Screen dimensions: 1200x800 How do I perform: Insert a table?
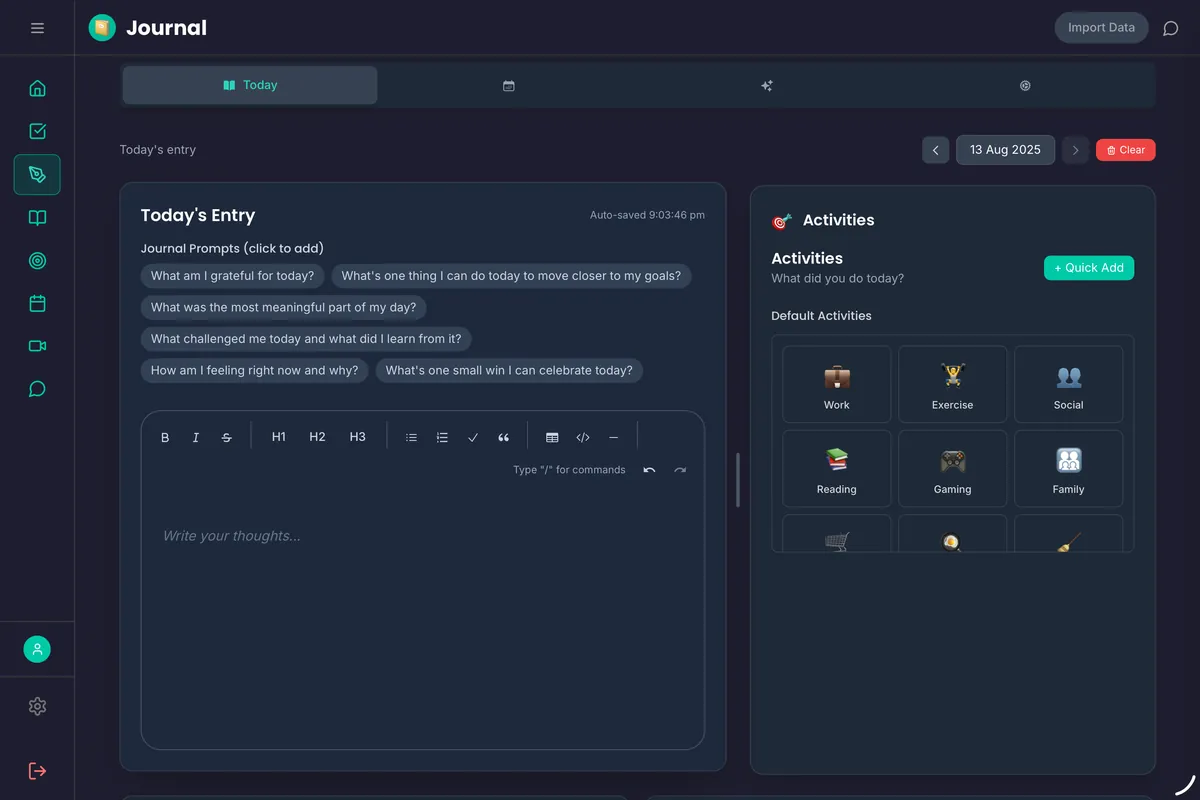(552, 437)
